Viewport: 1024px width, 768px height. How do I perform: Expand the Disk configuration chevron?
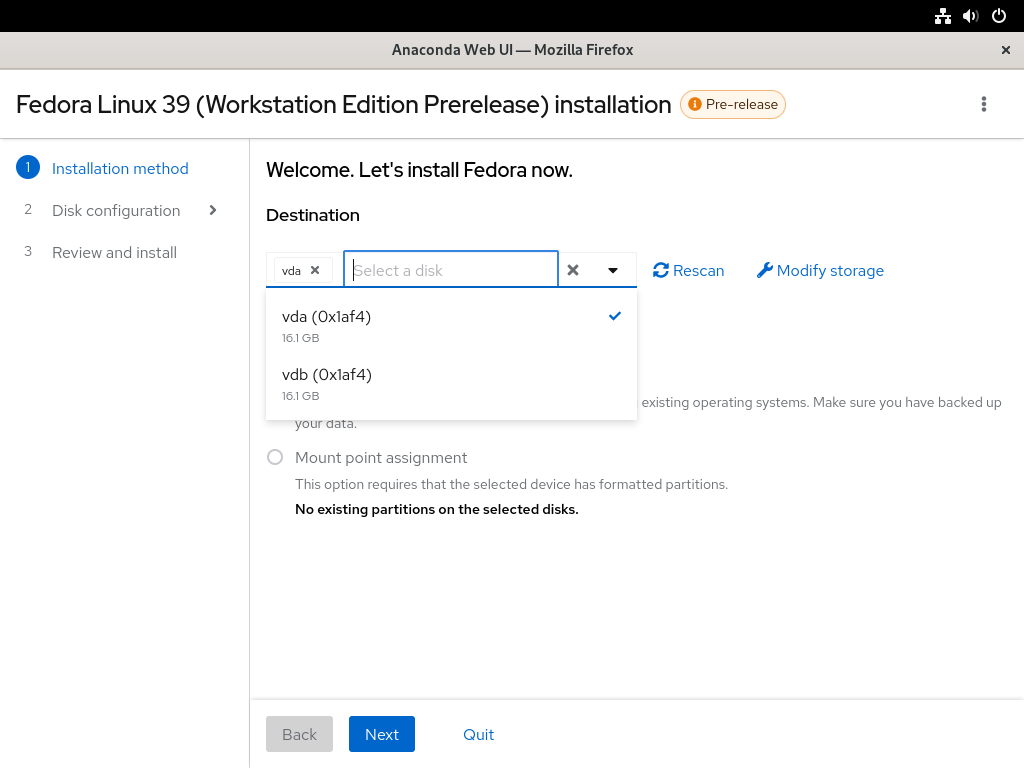(213, 210)
